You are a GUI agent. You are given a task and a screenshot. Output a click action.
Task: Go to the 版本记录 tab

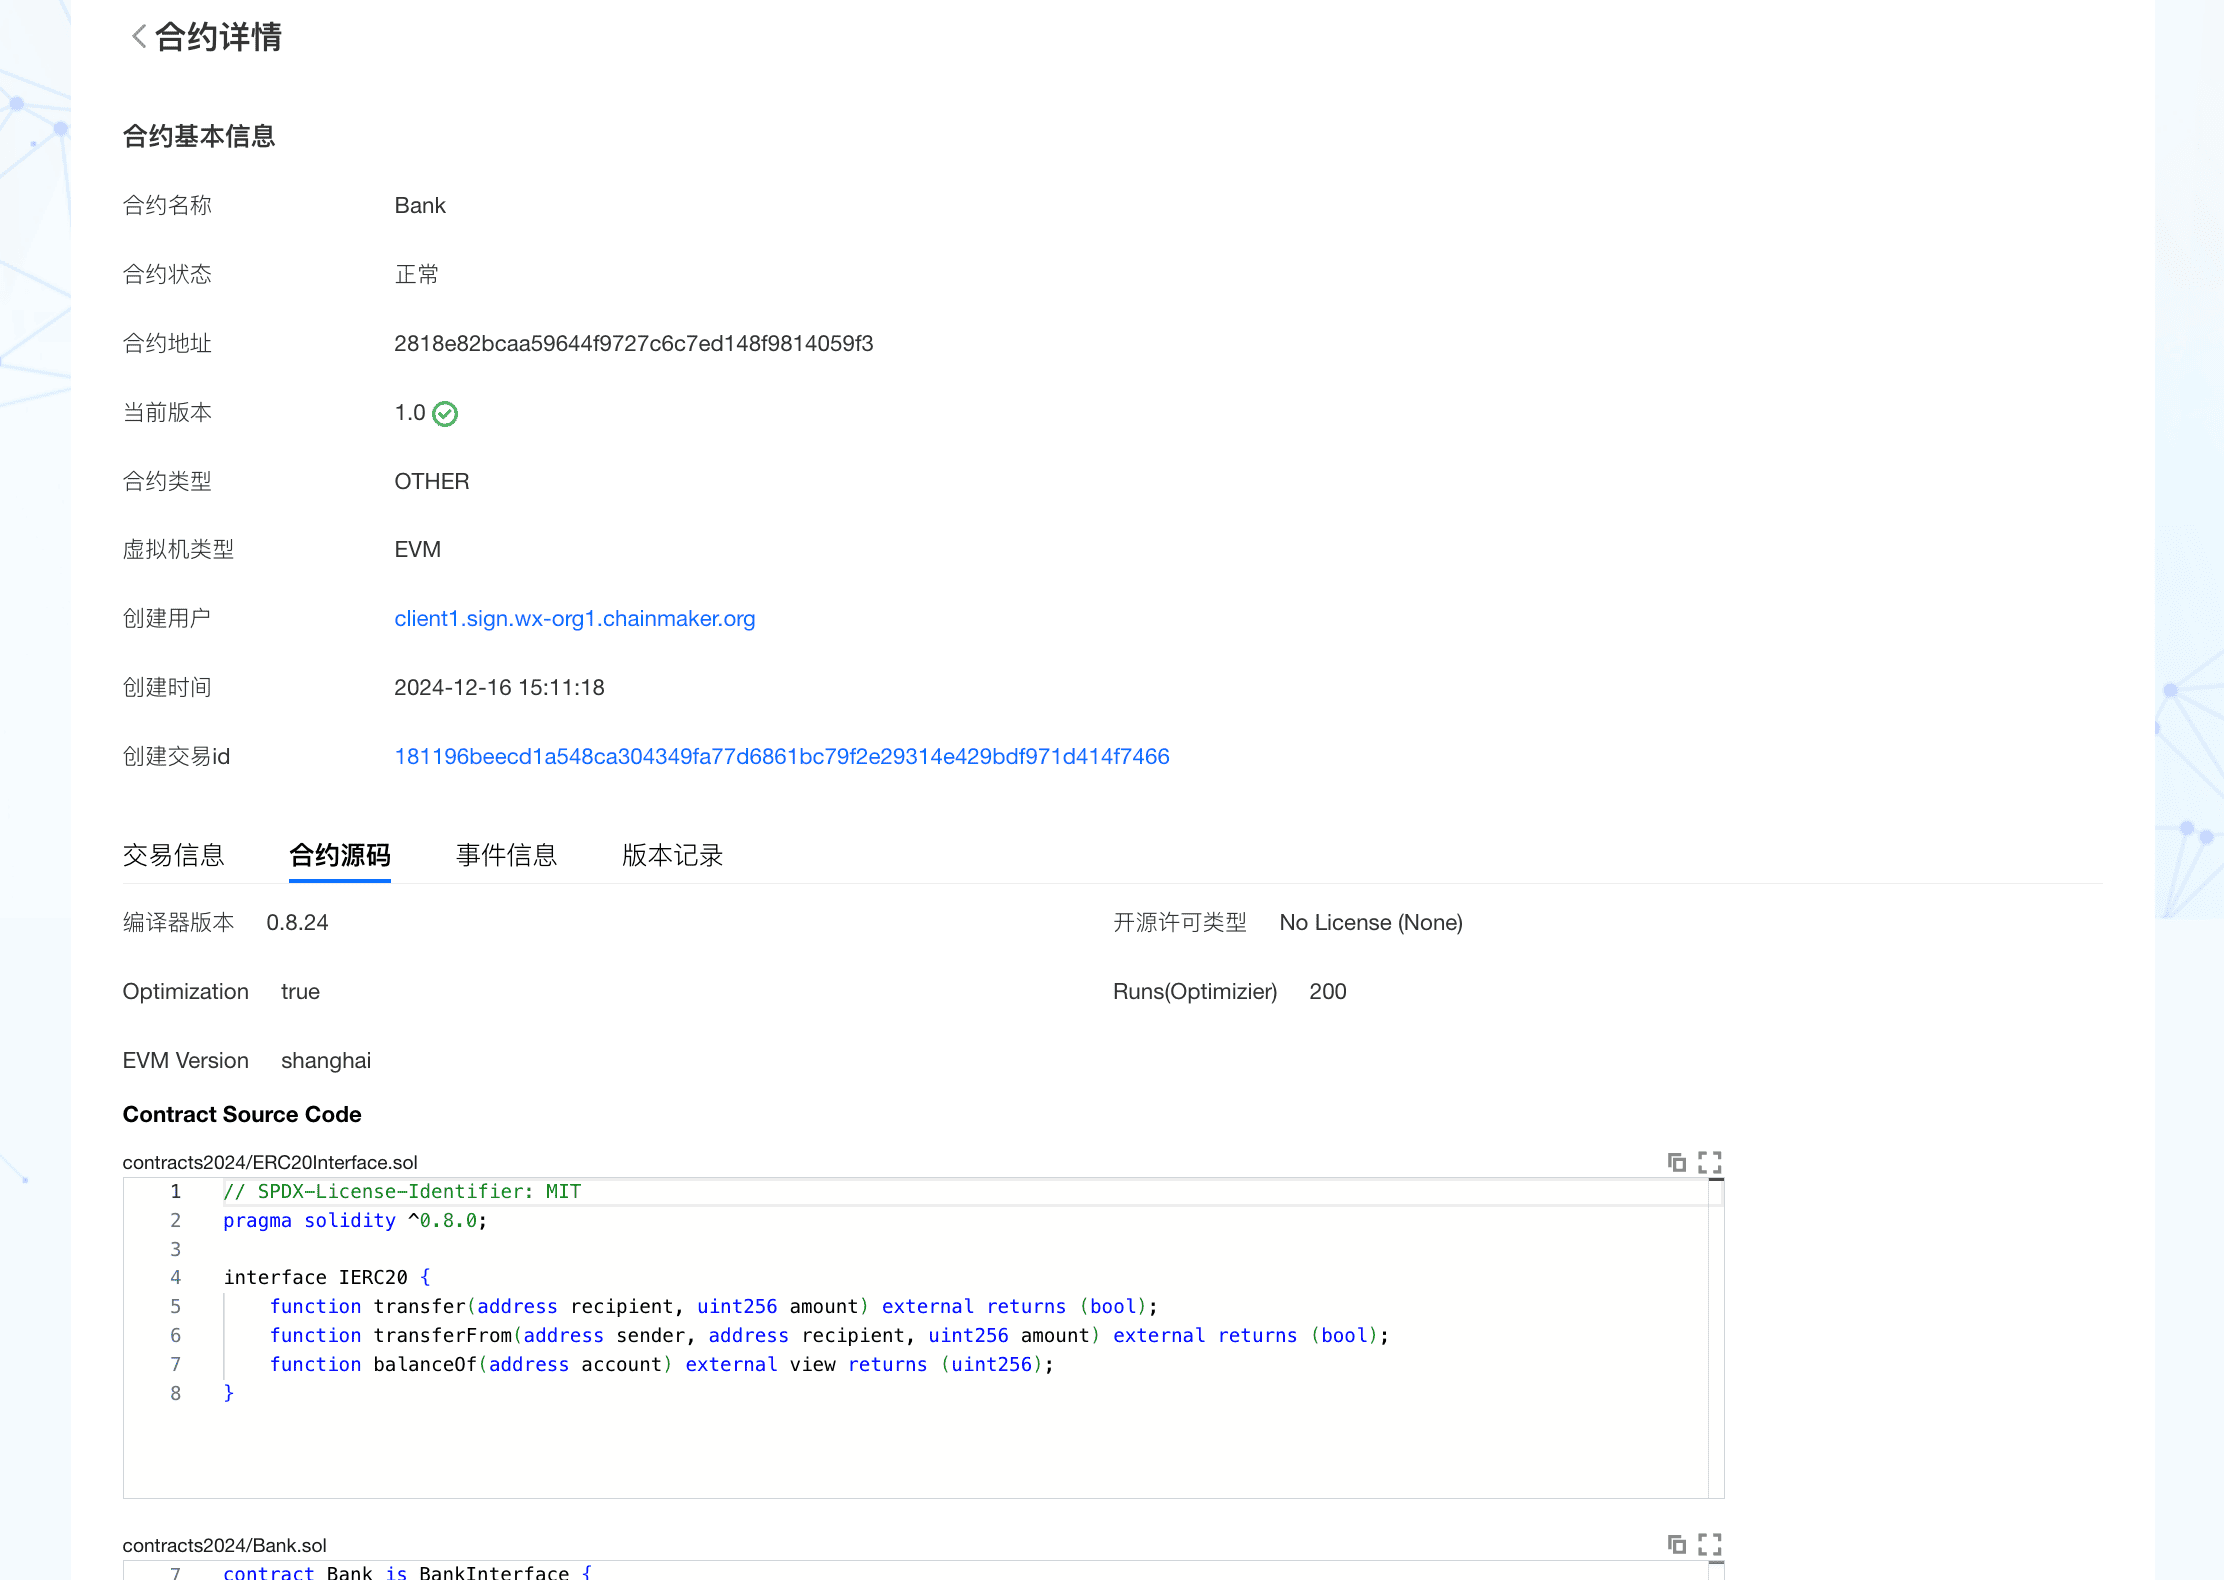click(672, 855)
